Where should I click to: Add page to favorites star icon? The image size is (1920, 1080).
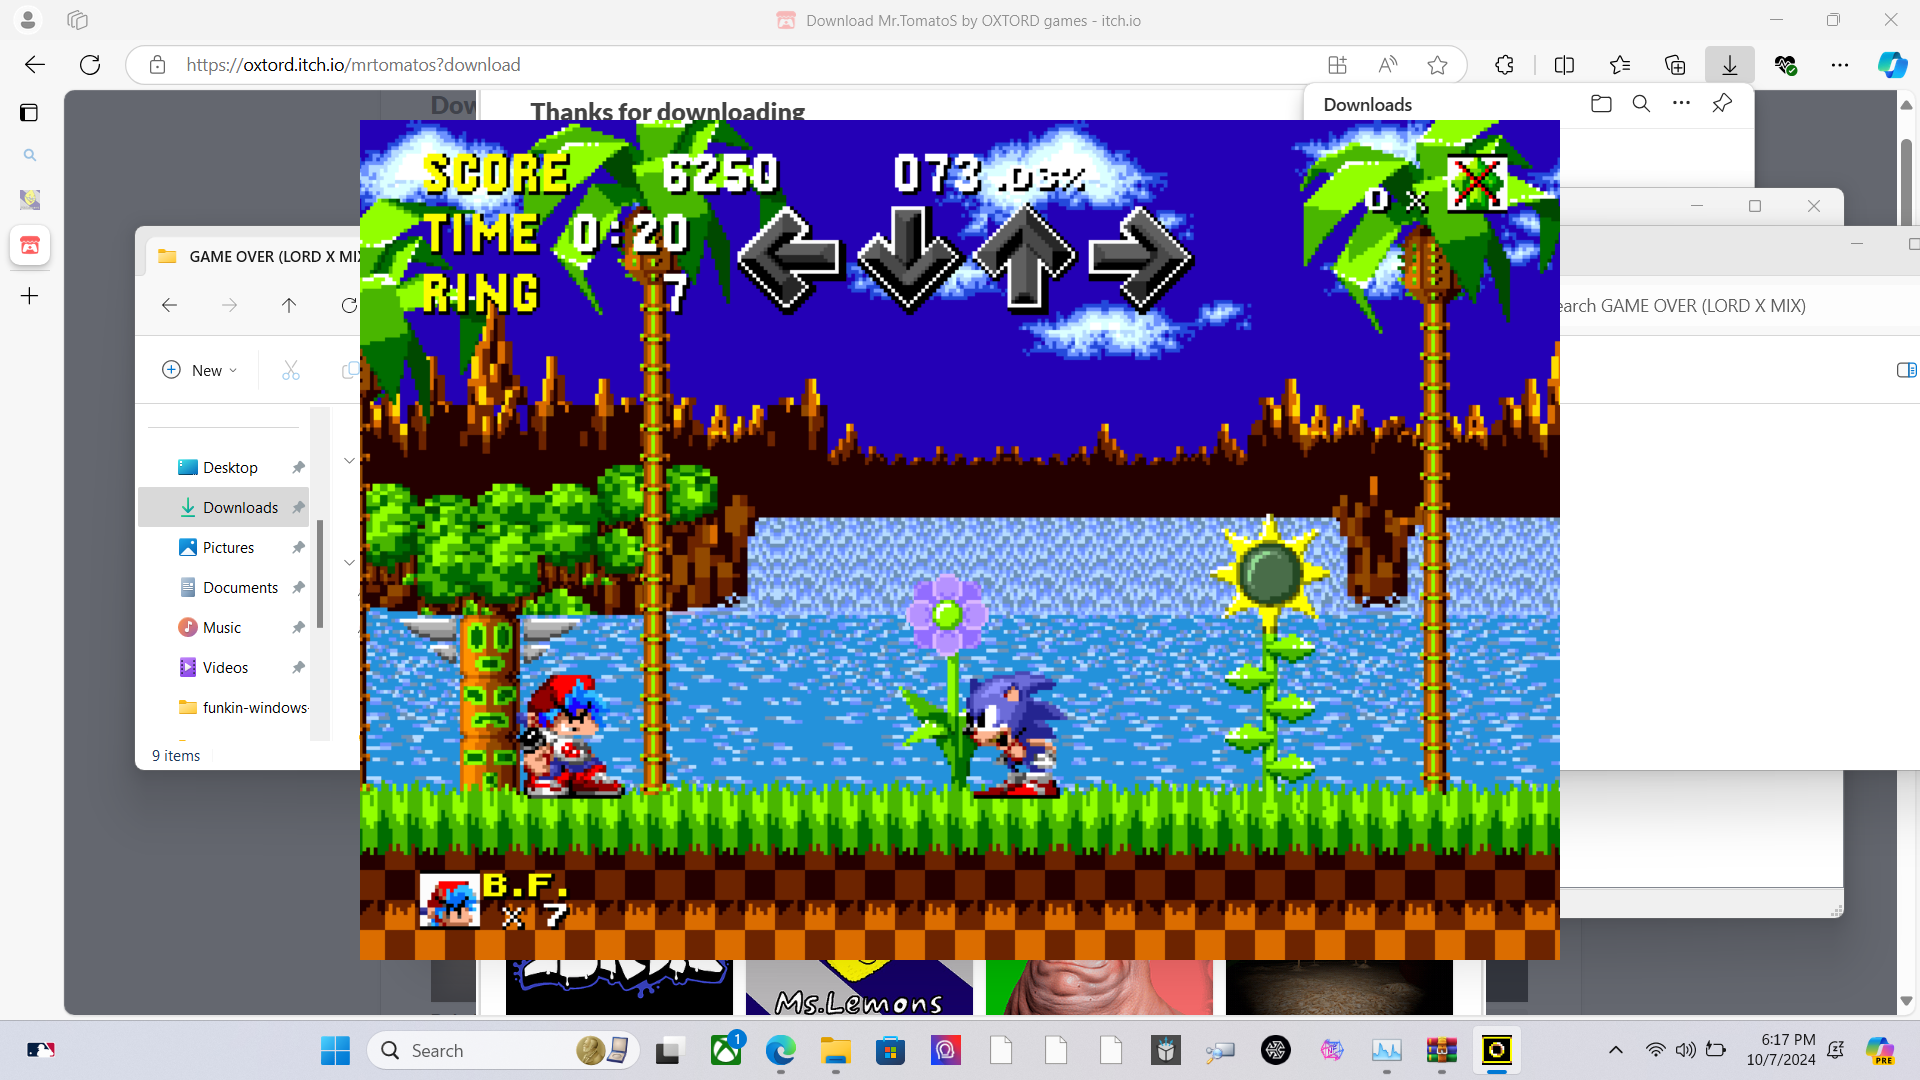point(1437,65)
